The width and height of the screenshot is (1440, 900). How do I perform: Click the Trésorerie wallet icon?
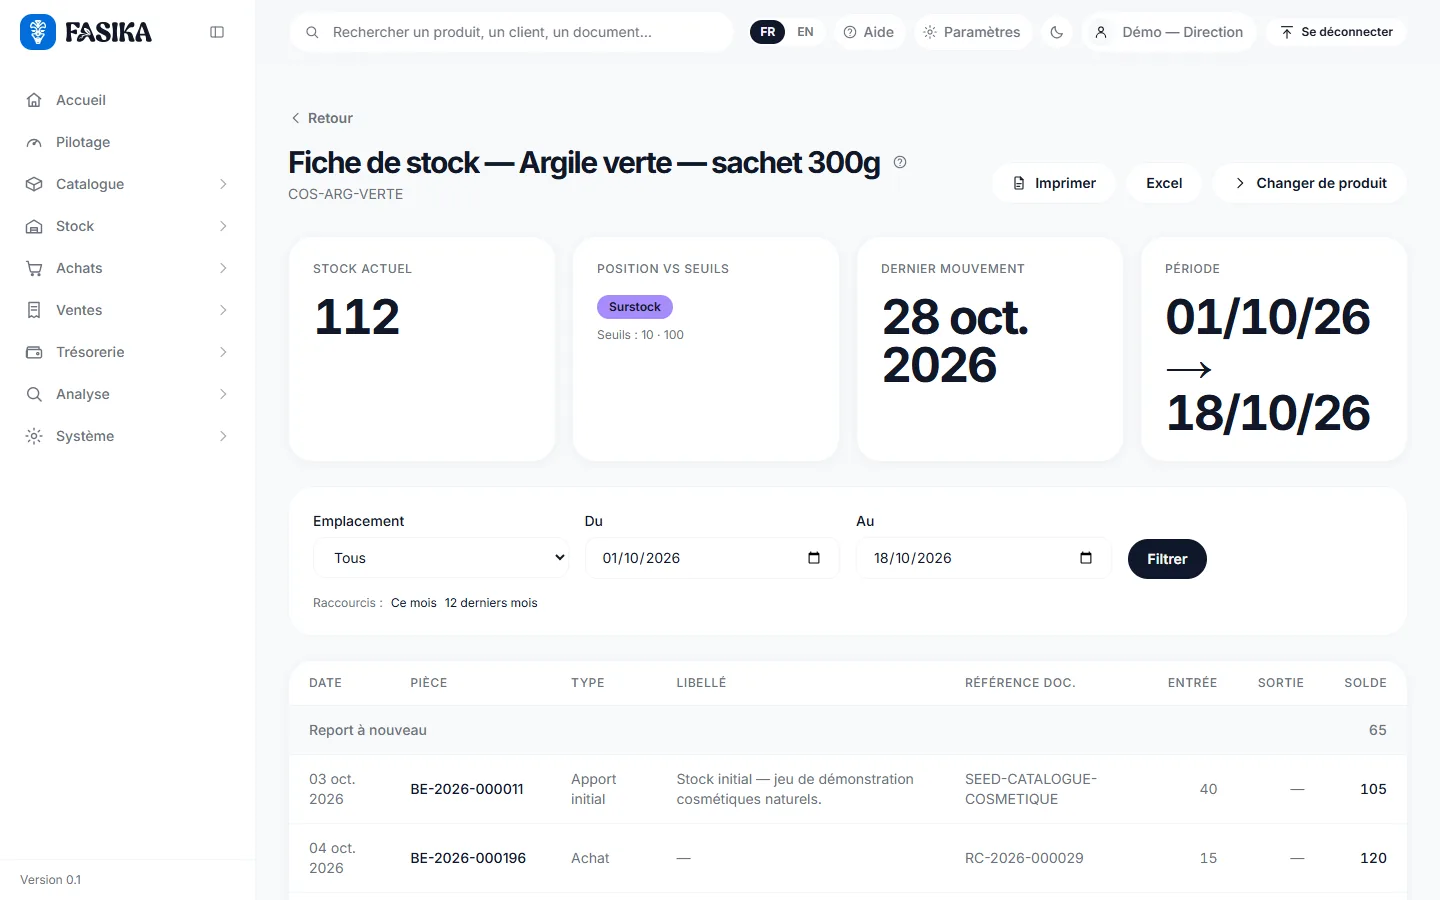34,352
